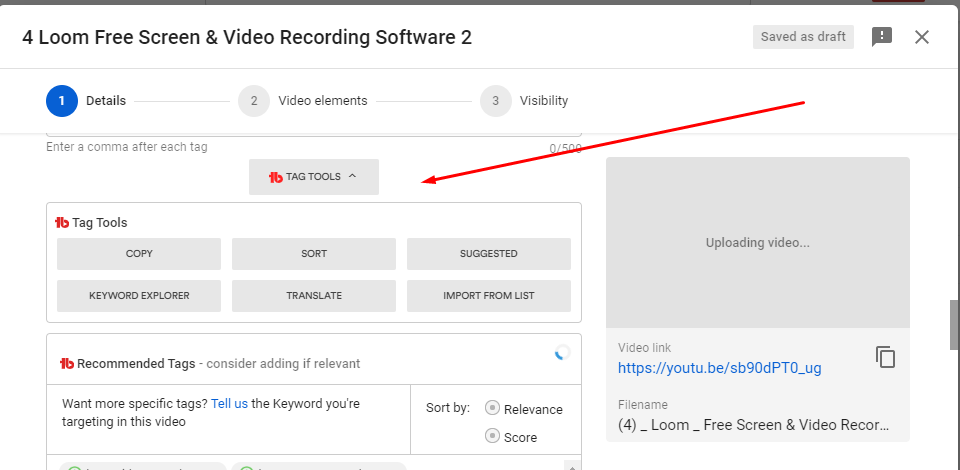Open the youtu.be video link
Viewport: 960px width, 470px height.
tap(719, 368)
